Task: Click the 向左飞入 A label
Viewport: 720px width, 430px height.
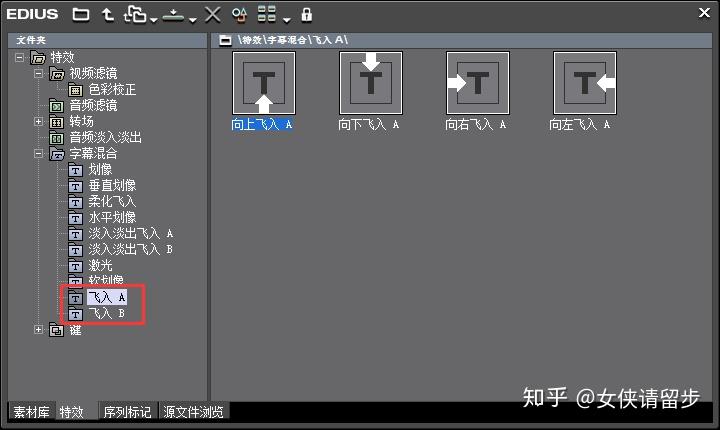Action: pos(580,124)
